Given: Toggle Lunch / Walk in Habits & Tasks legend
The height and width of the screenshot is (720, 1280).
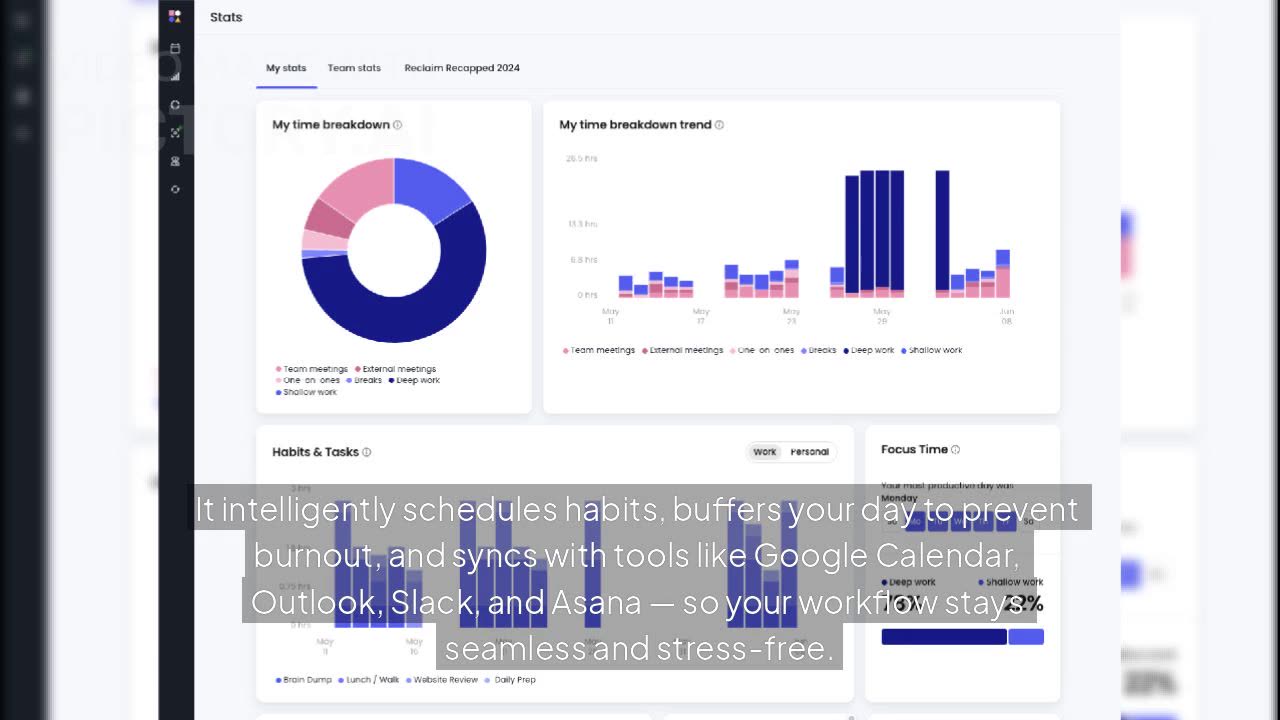Looking at the screenshot, I should [368, 680].
